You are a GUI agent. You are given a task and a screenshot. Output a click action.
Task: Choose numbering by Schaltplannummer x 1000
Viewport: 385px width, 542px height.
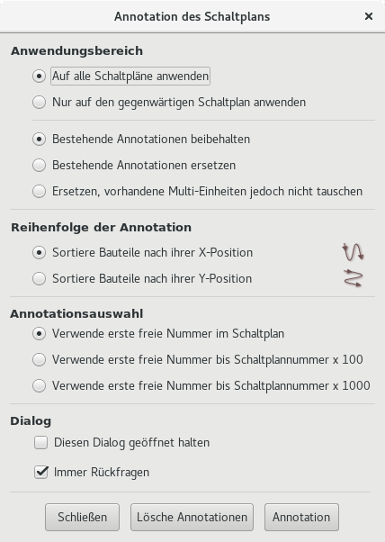coord(39,386)
